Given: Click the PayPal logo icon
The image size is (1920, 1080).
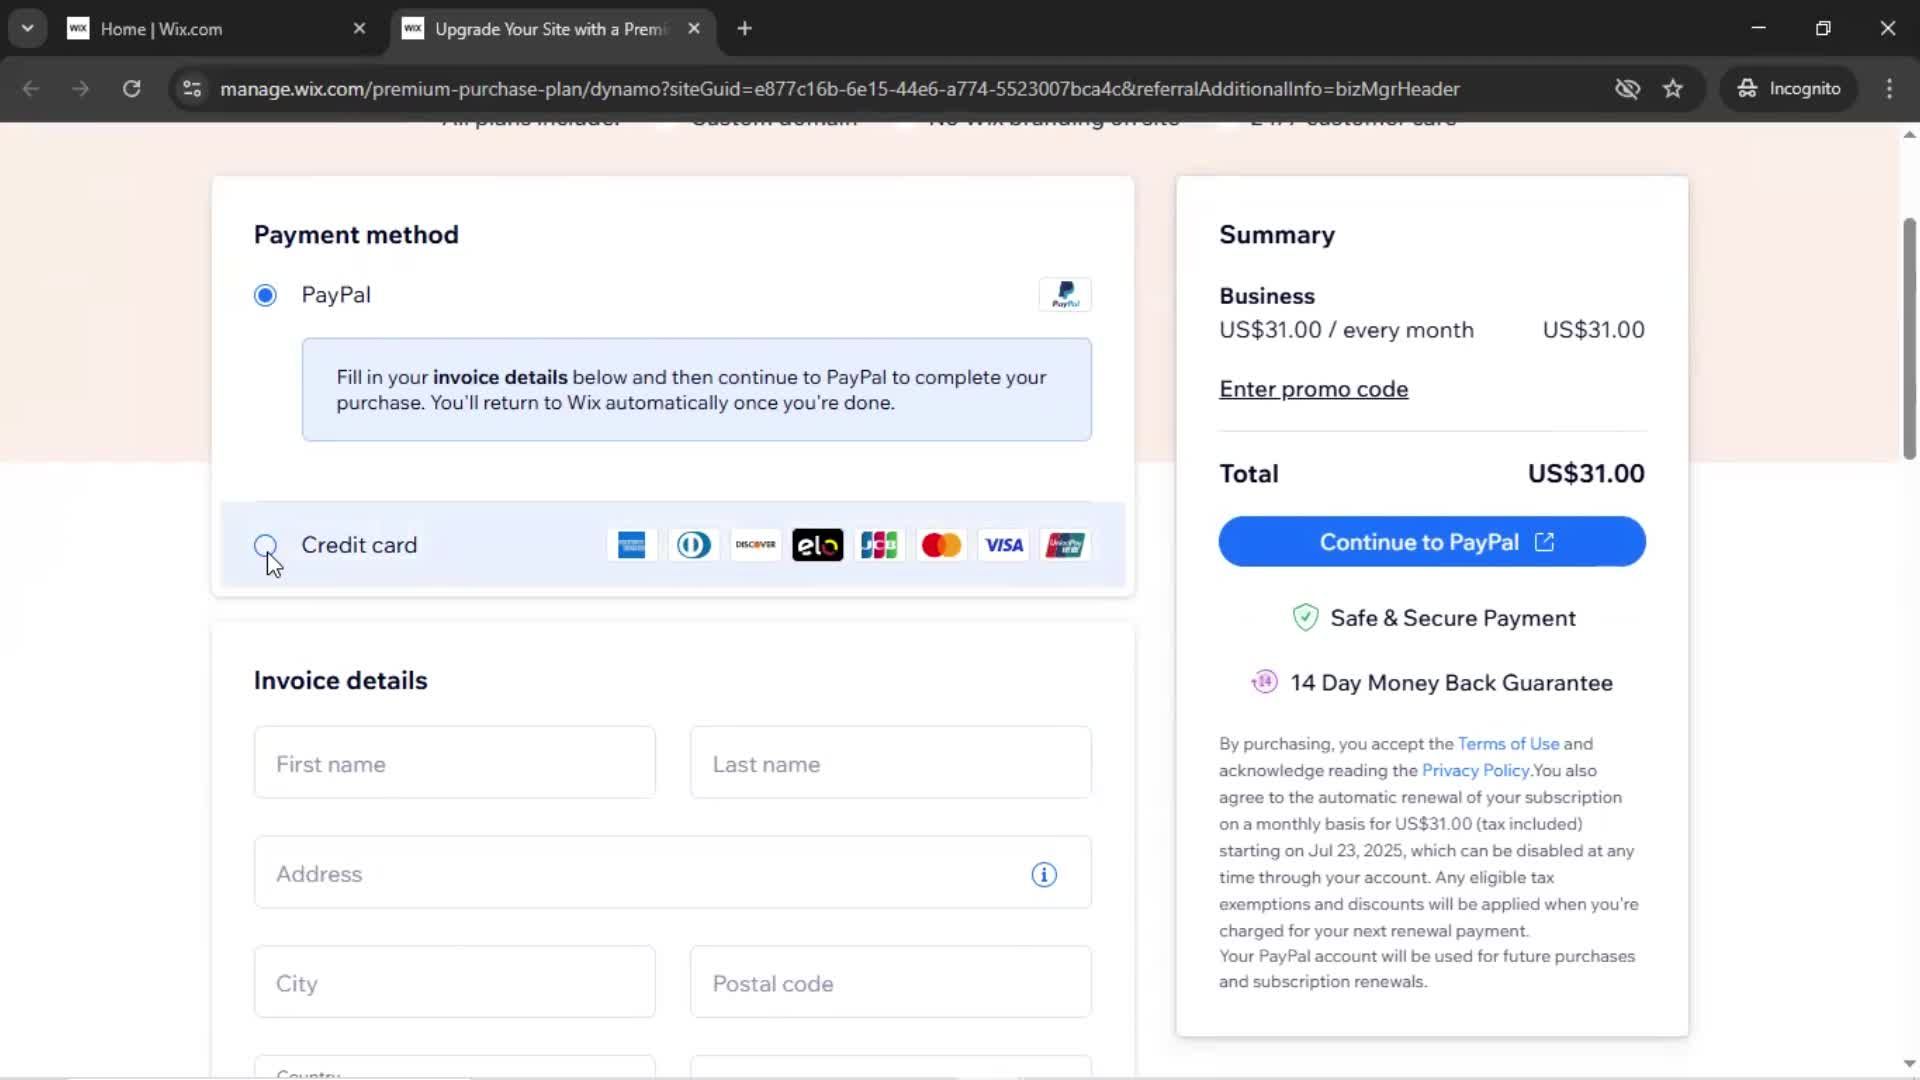Looking at the screenshot, I should coord(1065,295).
